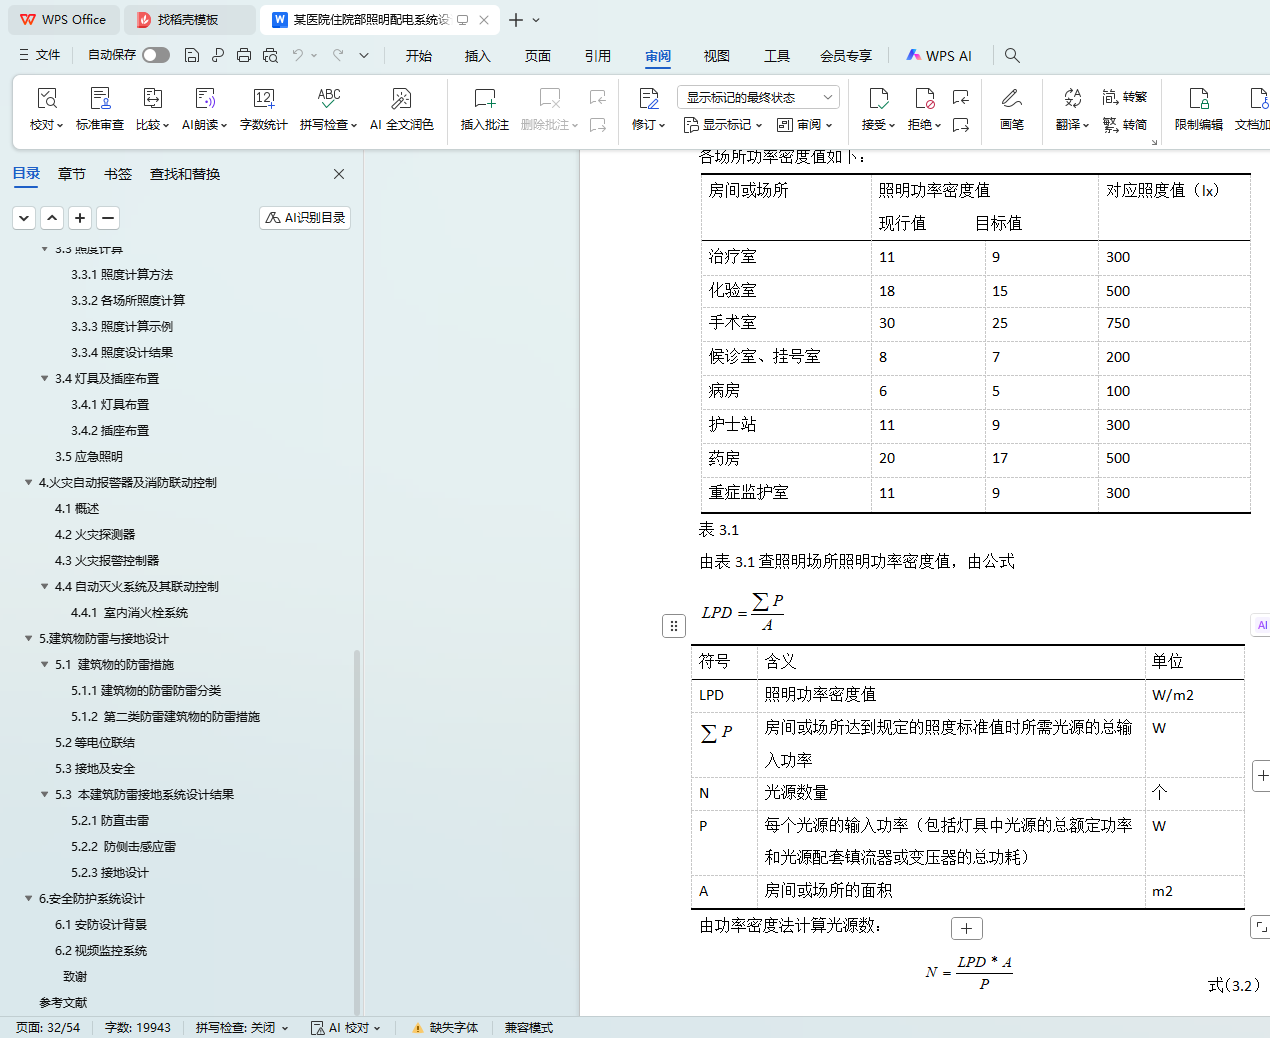Convert text with 转繁 button

pyautogui.click(x=1125, y=97)
